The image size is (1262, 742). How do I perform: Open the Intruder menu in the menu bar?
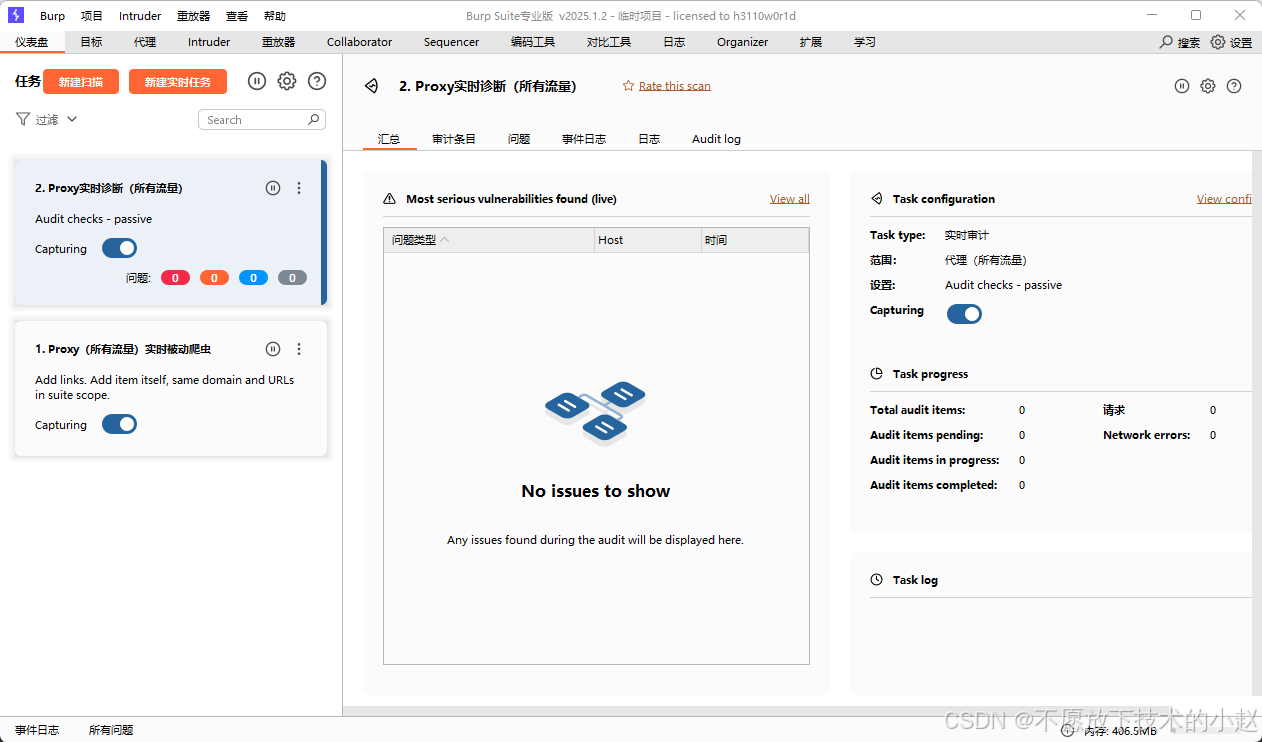click(x=140, y=16)
